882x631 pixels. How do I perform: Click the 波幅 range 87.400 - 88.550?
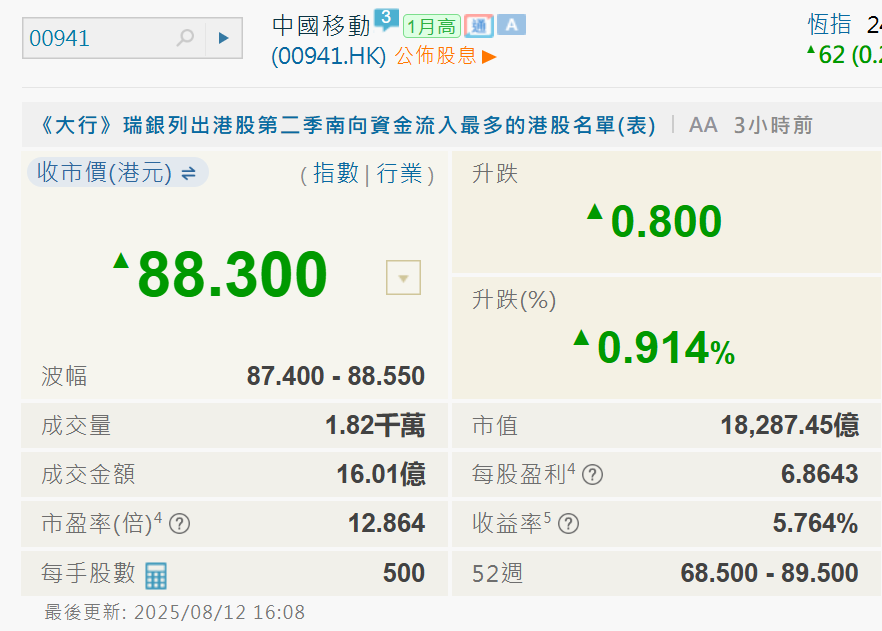[x=336, y=376]
